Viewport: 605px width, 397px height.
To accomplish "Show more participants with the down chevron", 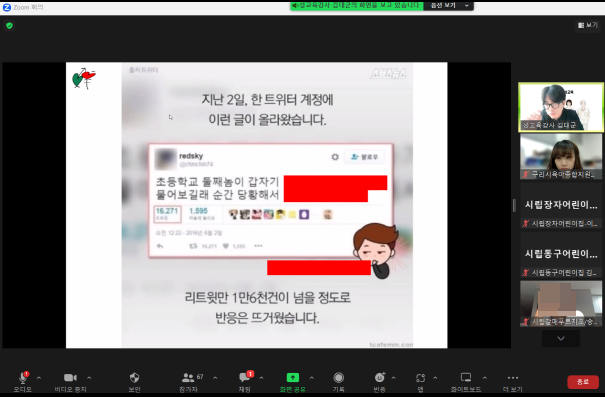I will point(561,338).
